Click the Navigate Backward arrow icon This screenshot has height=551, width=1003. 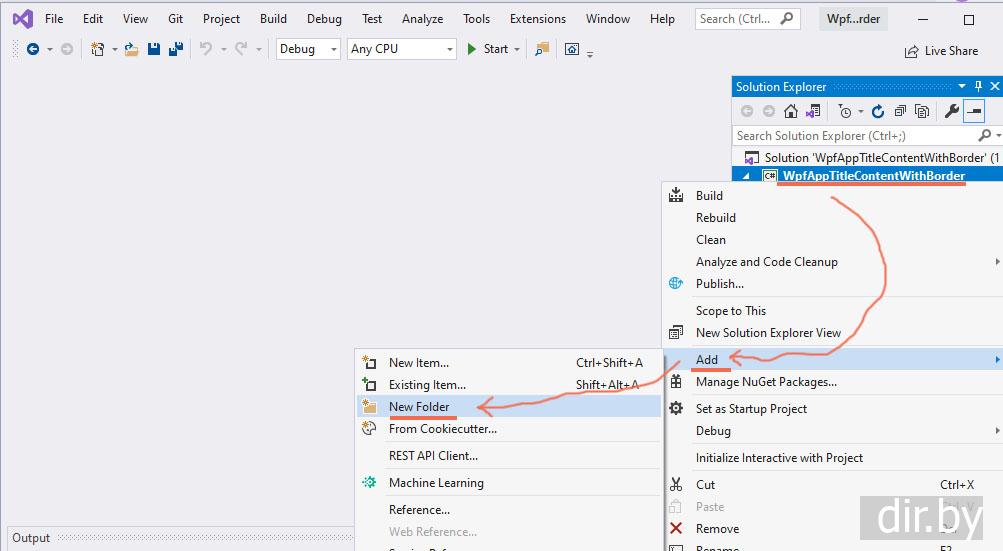[33, 49]
